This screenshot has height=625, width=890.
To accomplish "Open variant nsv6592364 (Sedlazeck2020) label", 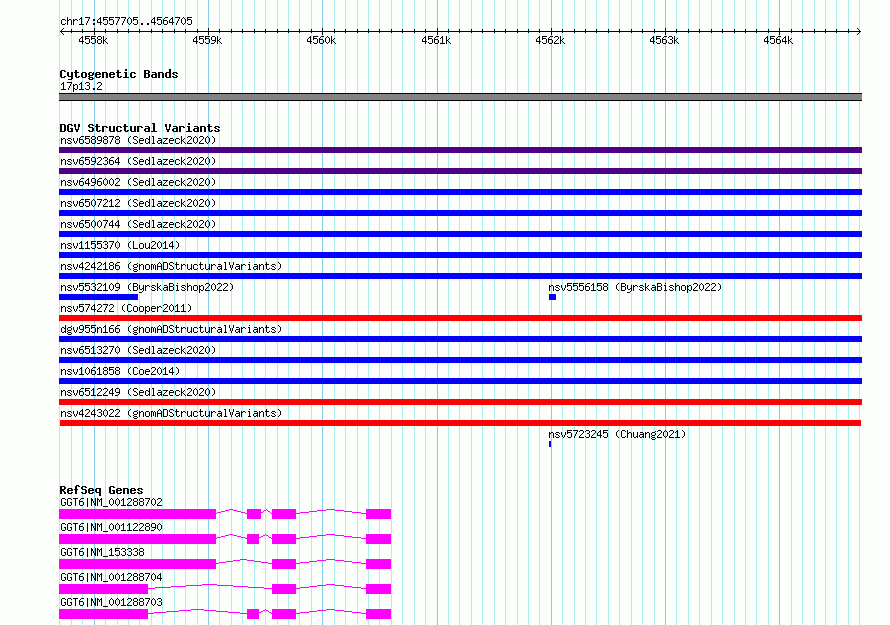I will click(138, 161).
